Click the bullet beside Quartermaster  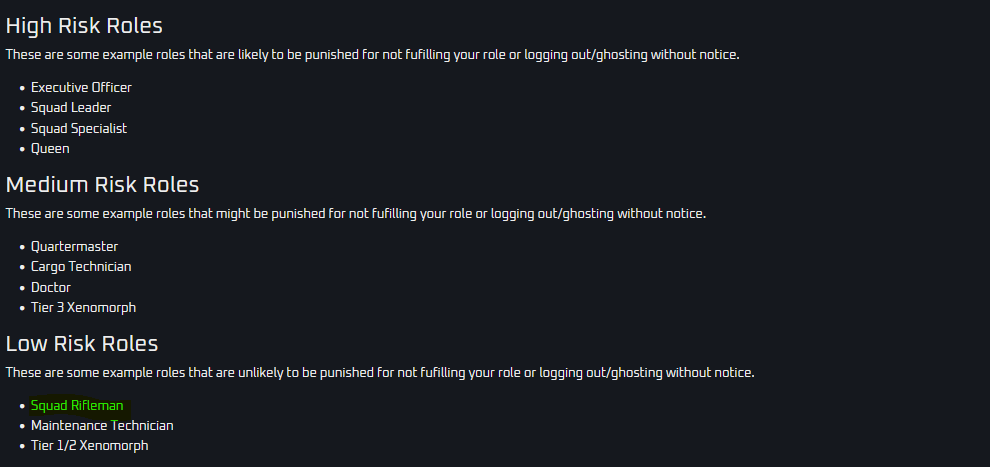(22, 247)
